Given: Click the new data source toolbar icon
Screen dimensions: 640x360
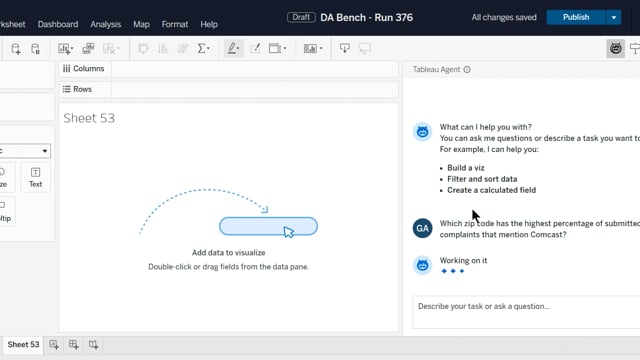Looking at the screenshot, I should pyautogui.click(x=16, y=49).
